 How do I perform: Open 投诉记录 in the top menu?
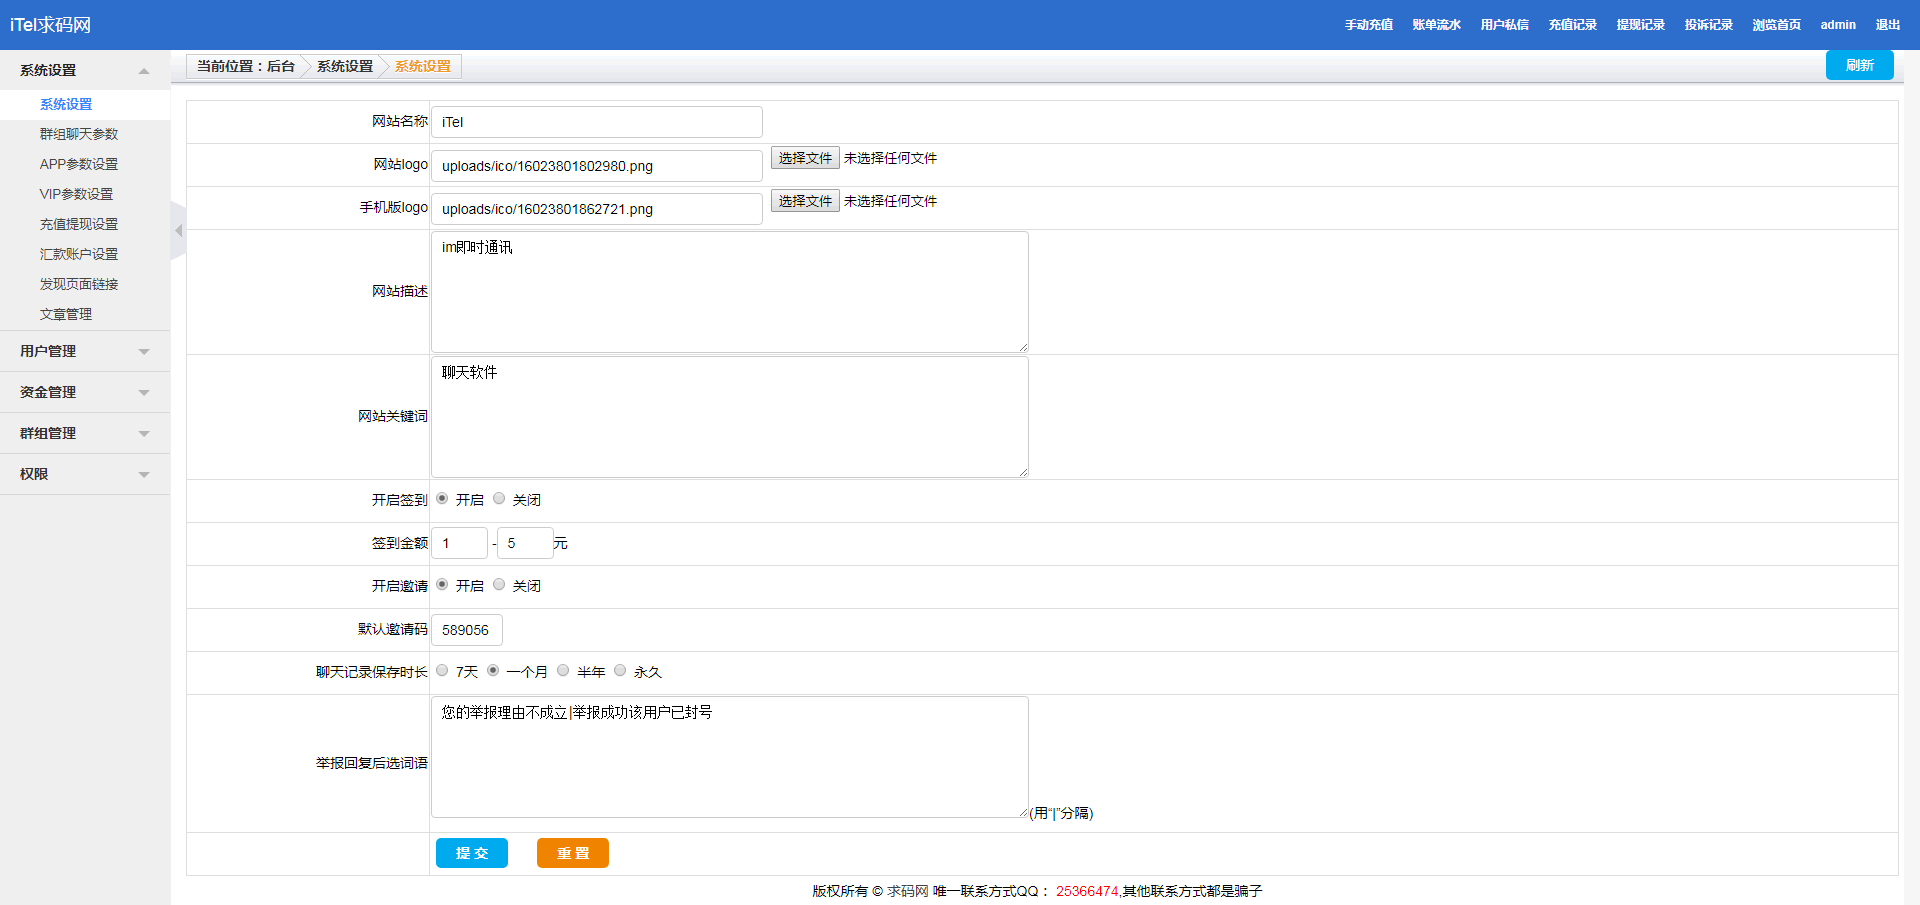click(x=1708, y=25)
